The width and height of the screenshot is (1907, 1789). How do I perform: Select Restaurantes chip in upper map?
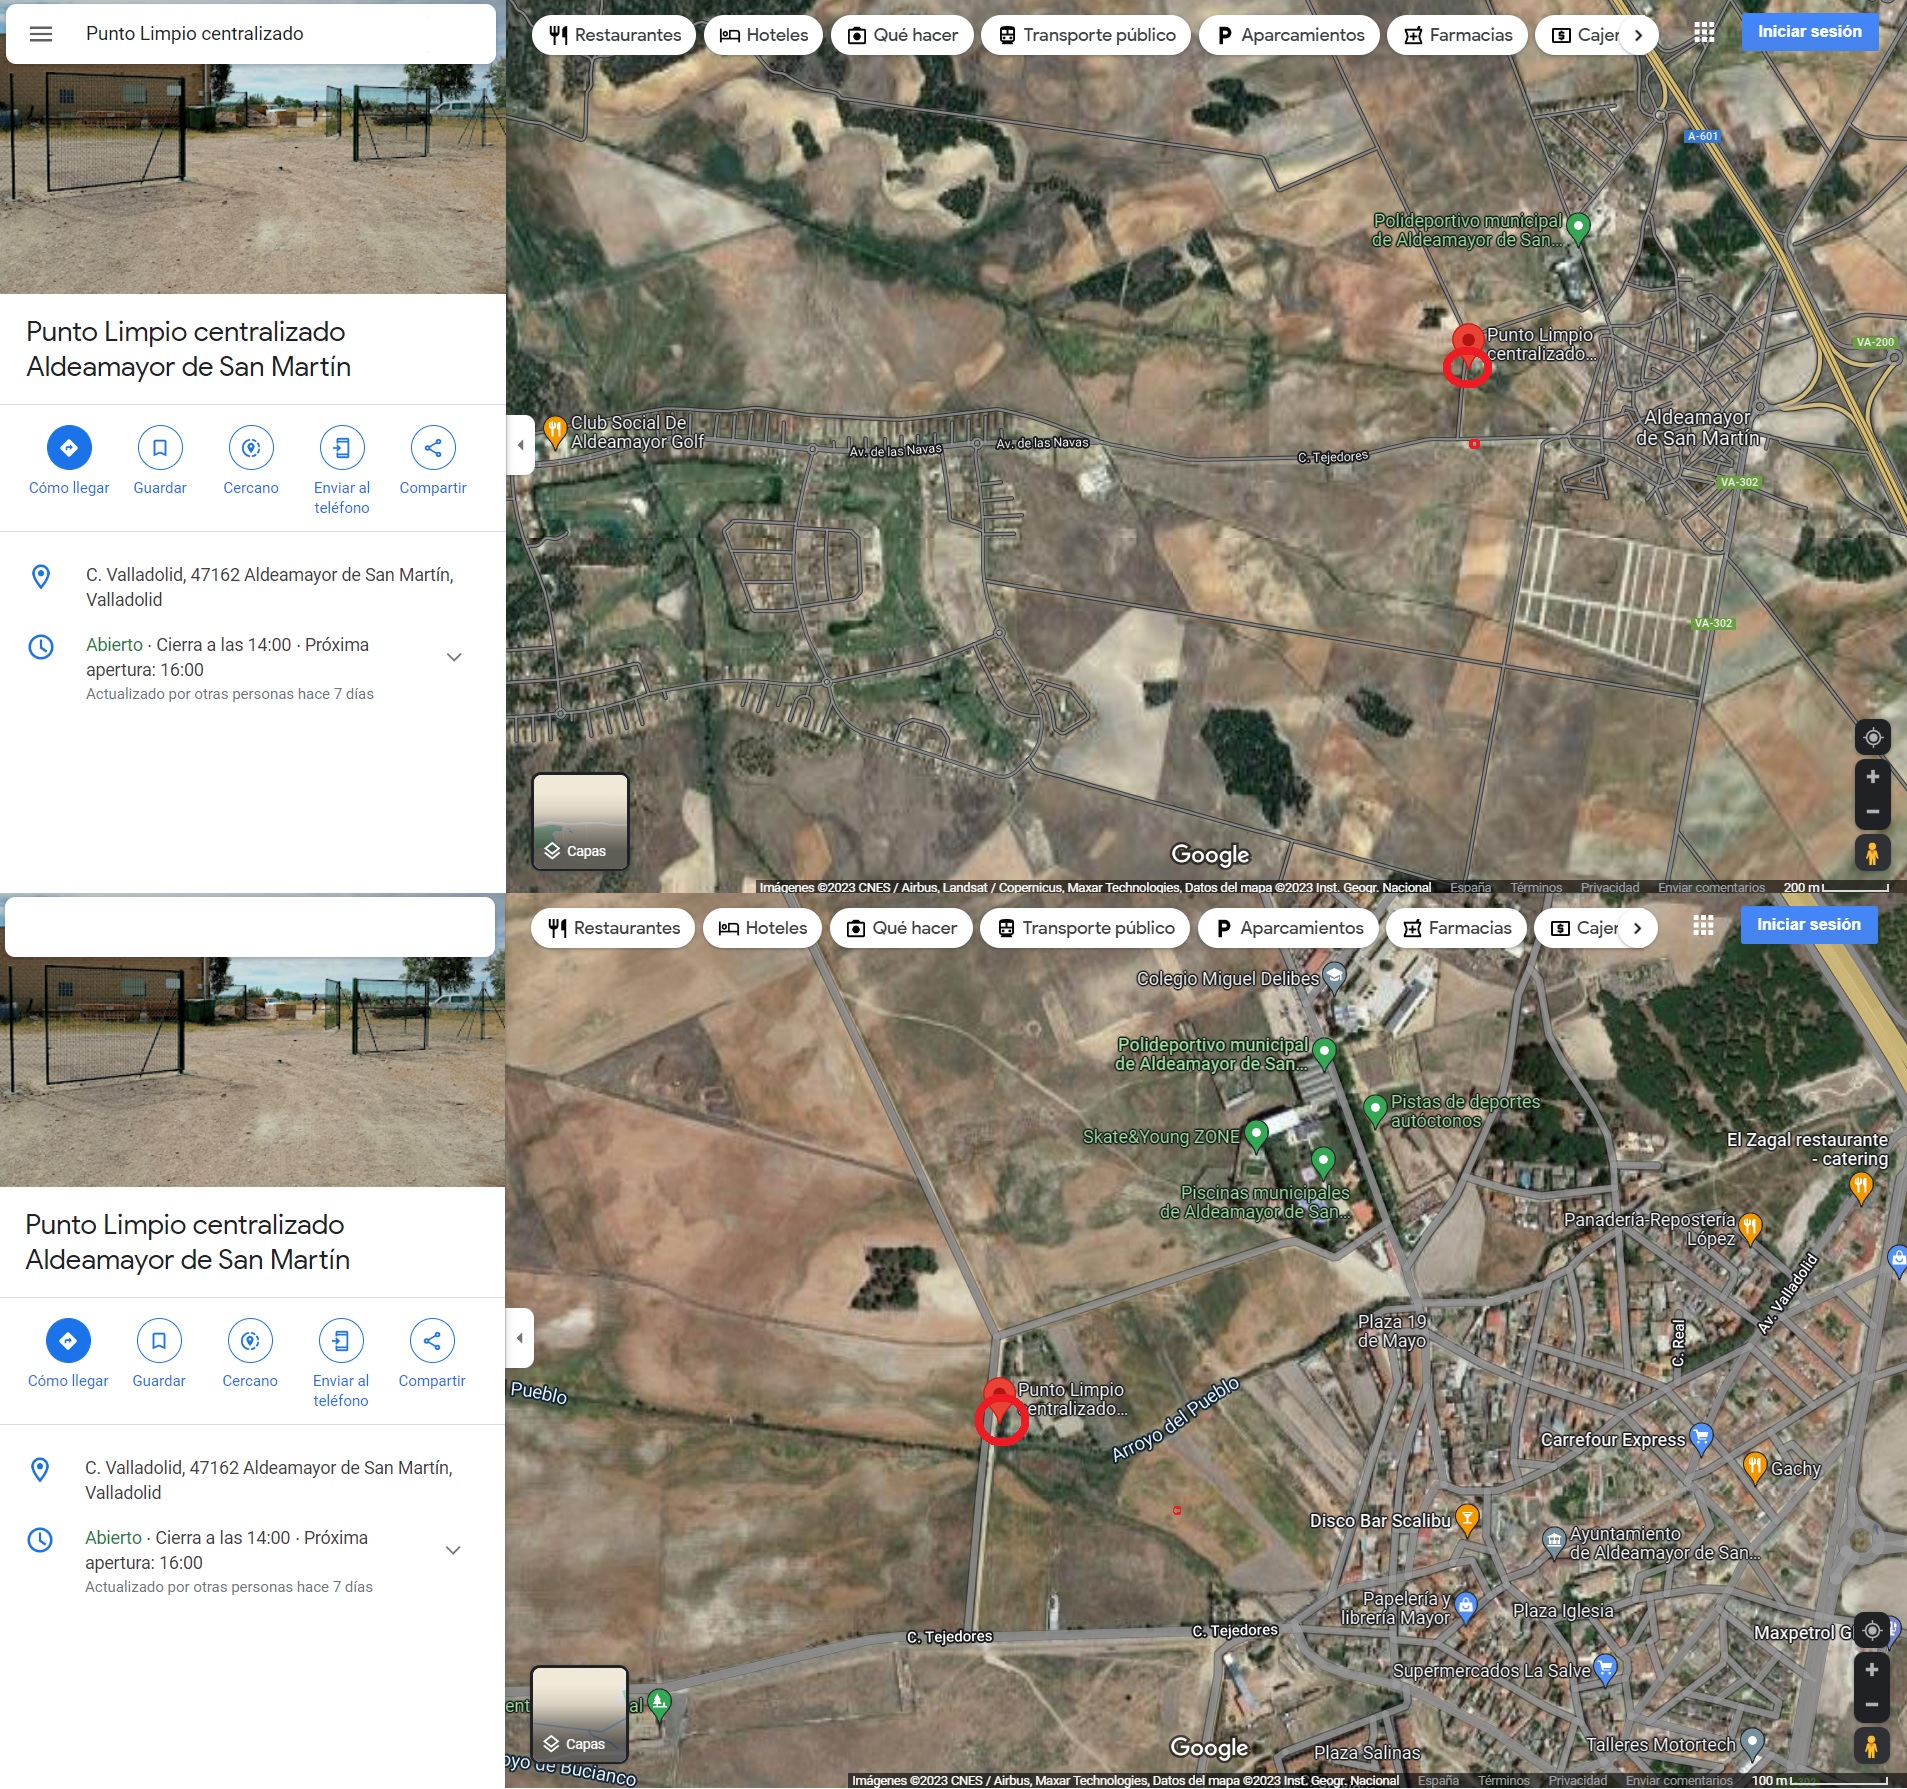click(x=615, y=35)
